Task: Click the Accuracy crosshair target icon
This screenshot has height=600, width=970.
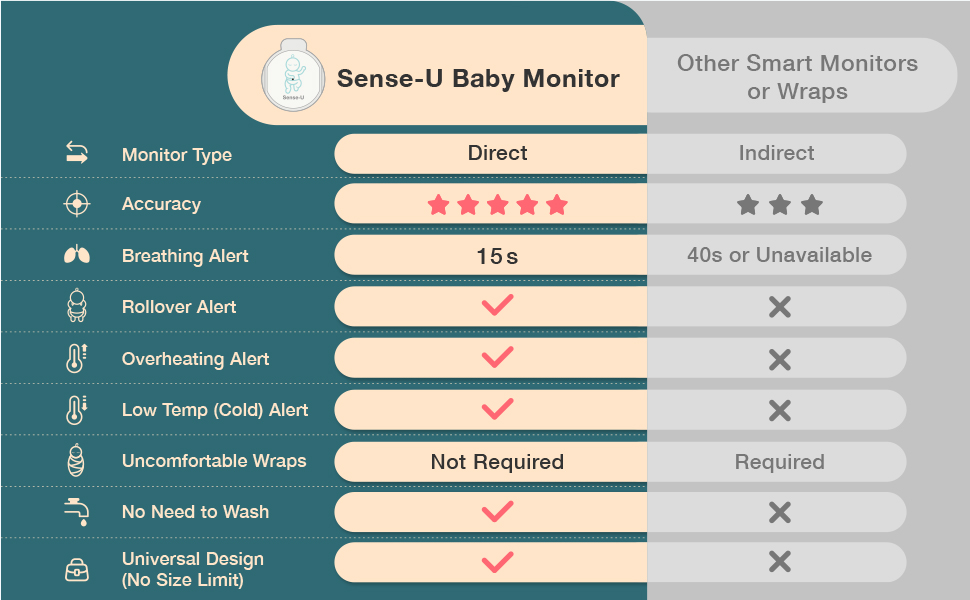Action: point(77,204)
